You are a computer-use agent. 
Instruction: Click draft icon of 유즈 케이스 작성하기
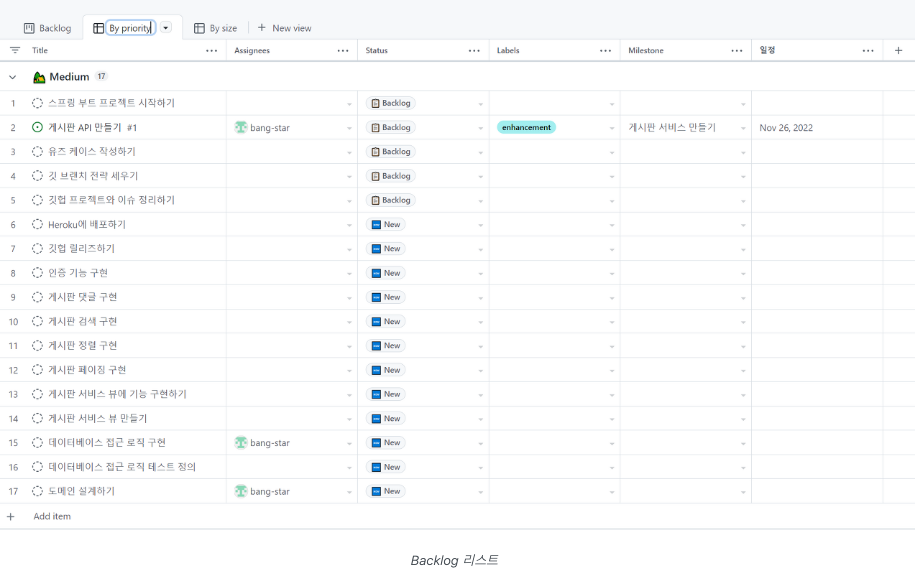37,152
